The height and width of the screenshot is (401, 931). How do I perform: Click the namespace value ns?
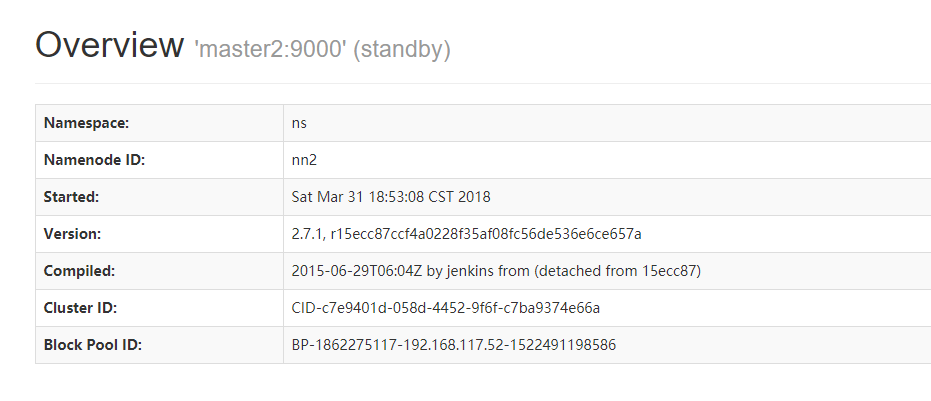pos(299,123)
